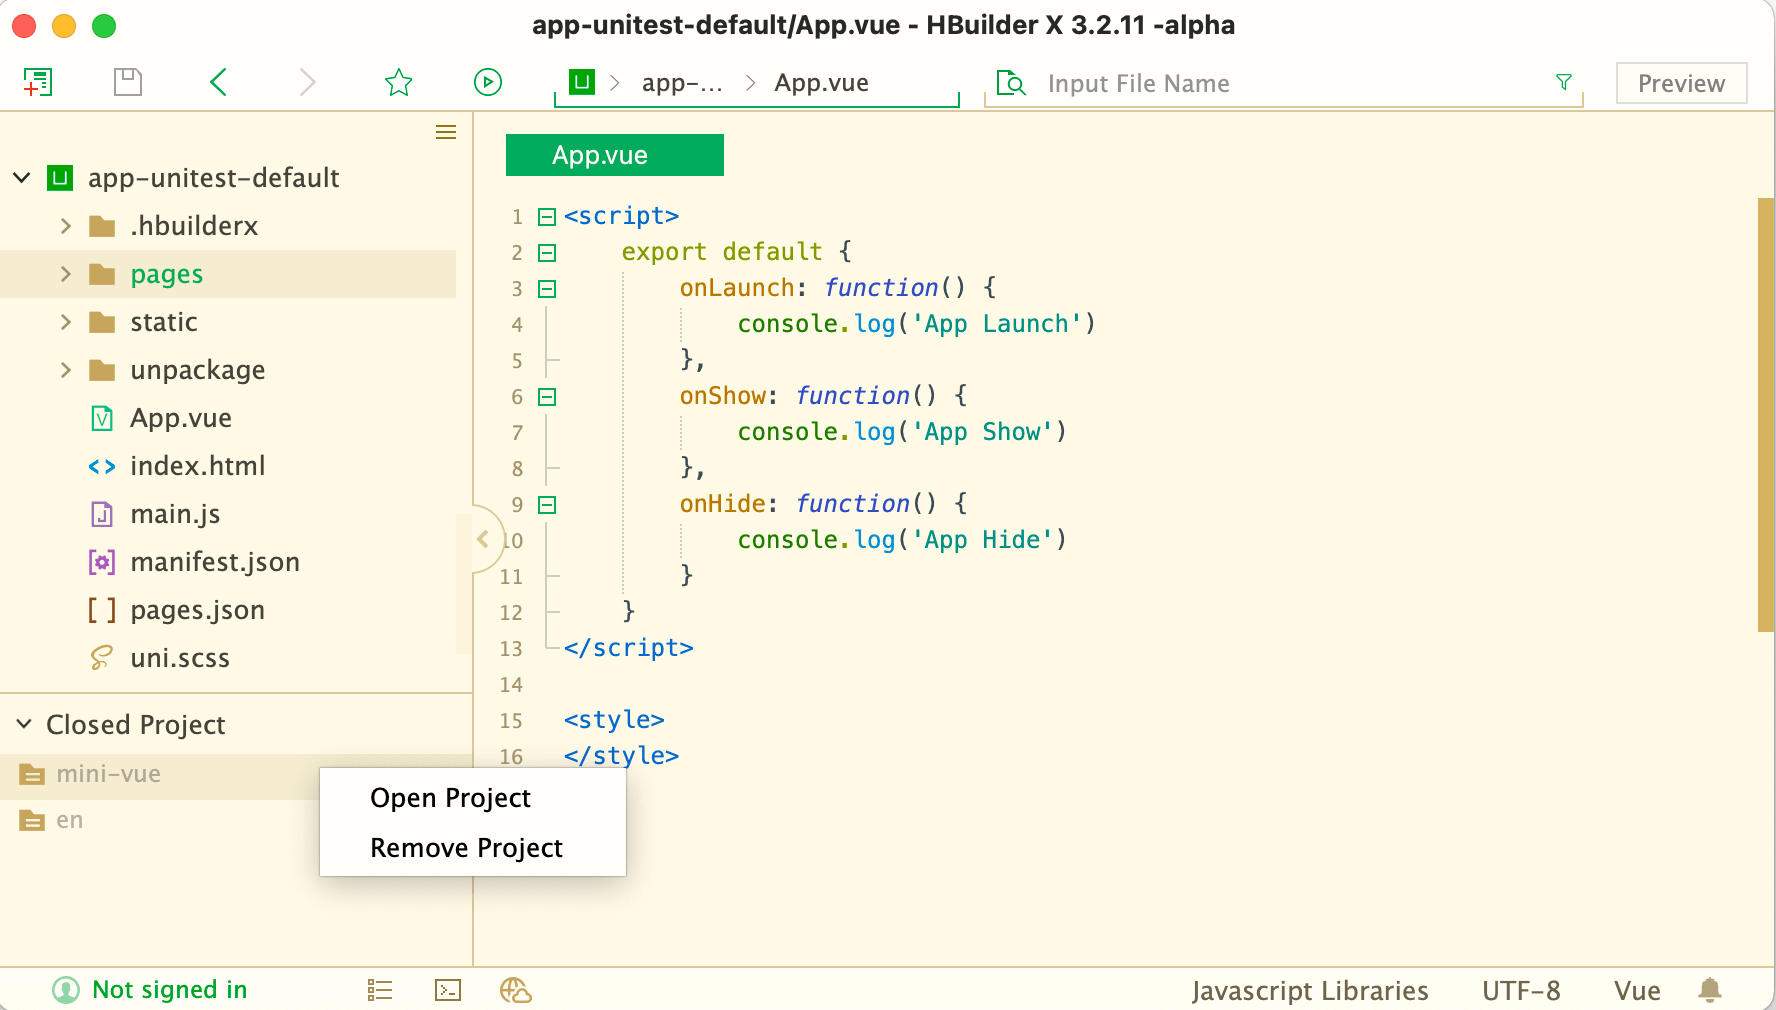The height and width of the screenshot is (1010, 1776).
Task: Click the New File toolbar icon
Action: 38,82
